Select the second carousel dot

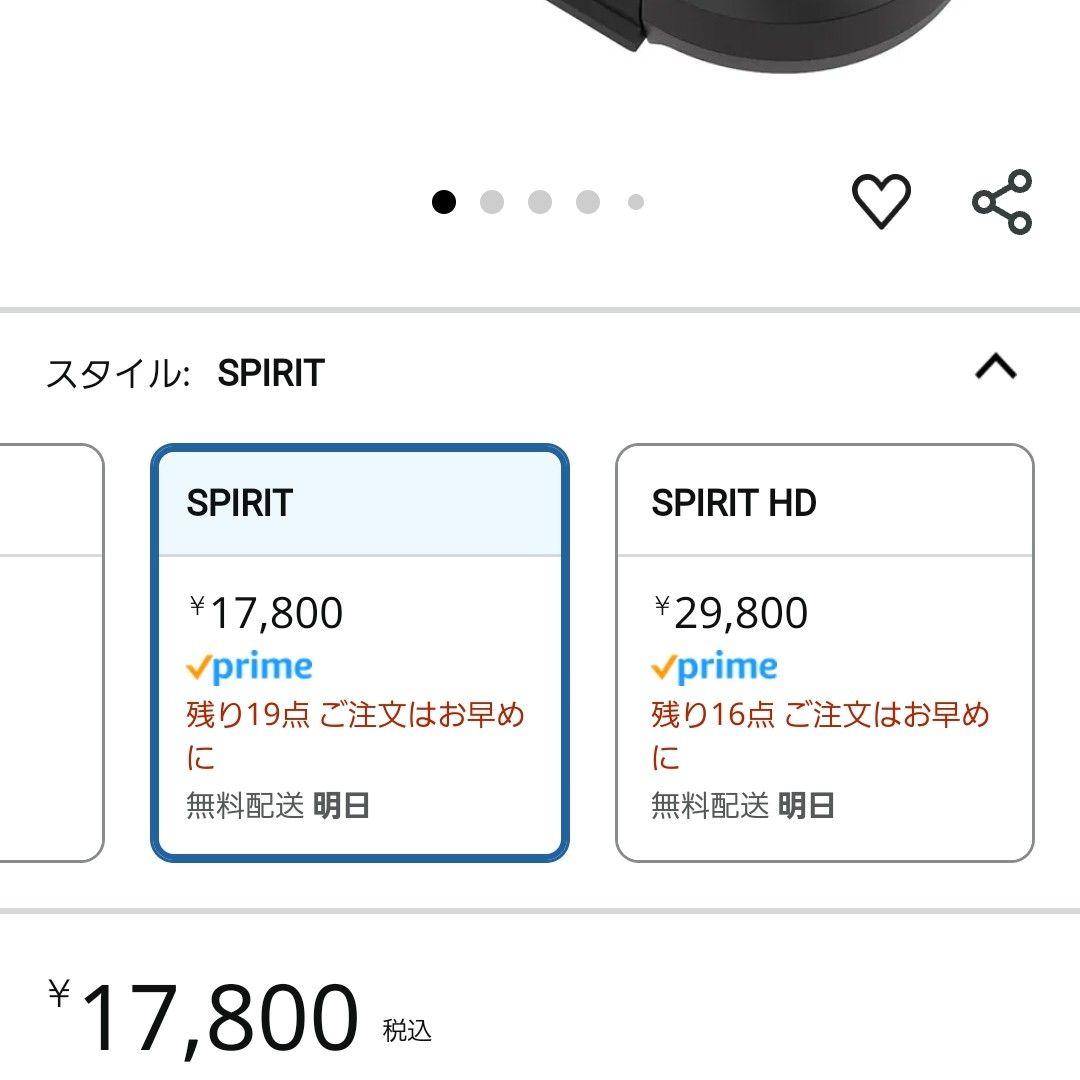coord(491,203)
